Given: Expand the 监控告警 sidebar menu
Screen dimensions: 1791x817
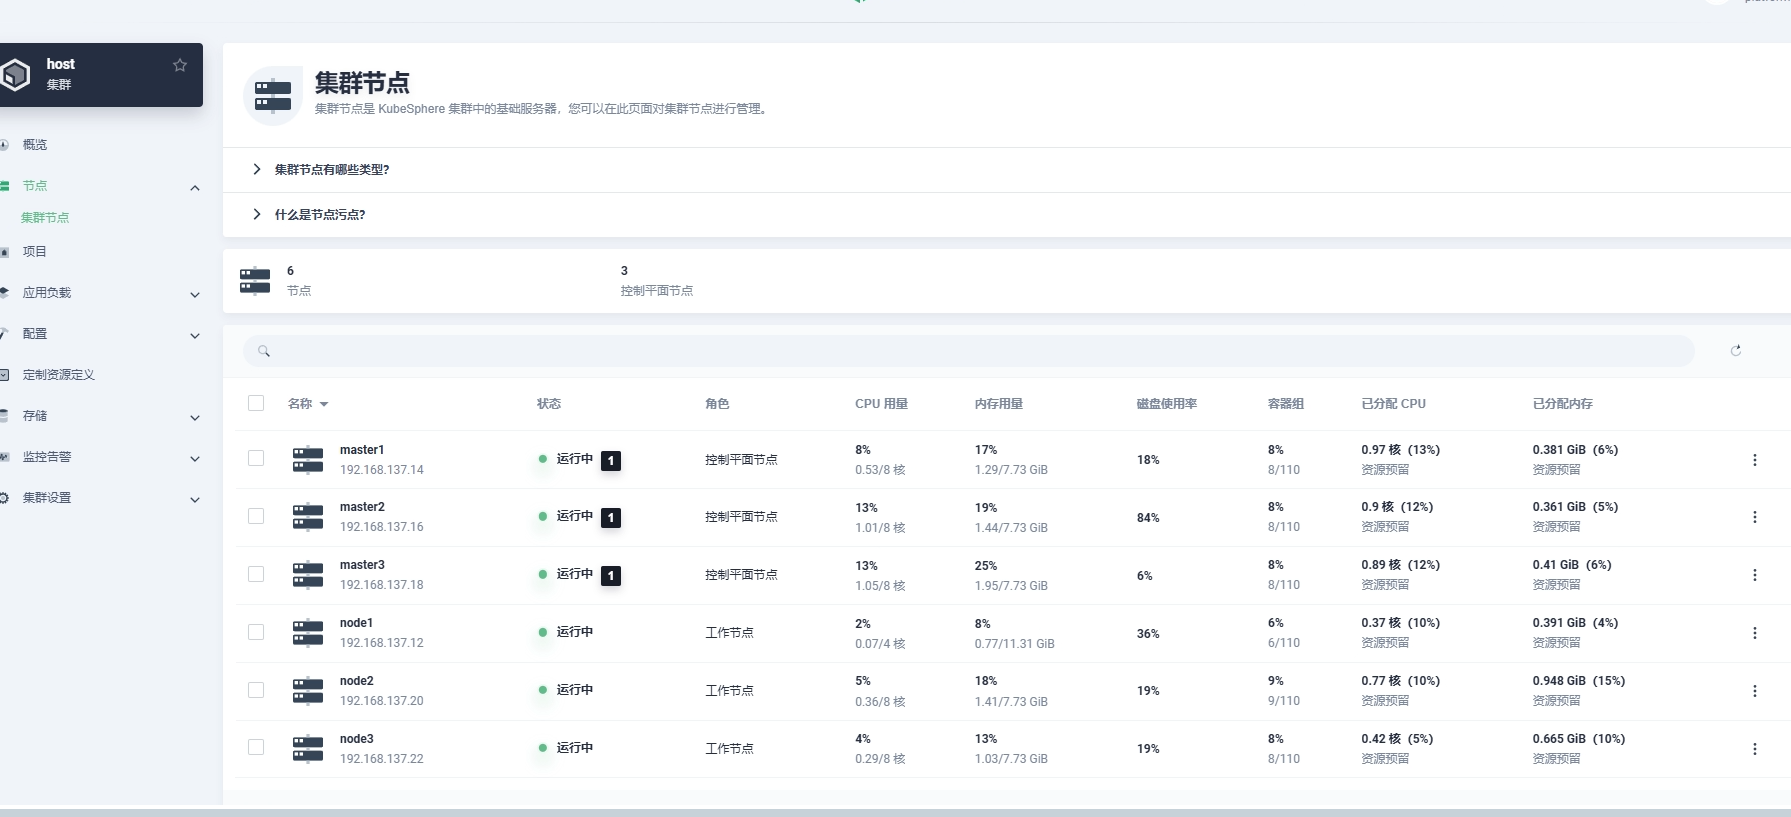Looking at the screenshot, I should coord(195,459).
